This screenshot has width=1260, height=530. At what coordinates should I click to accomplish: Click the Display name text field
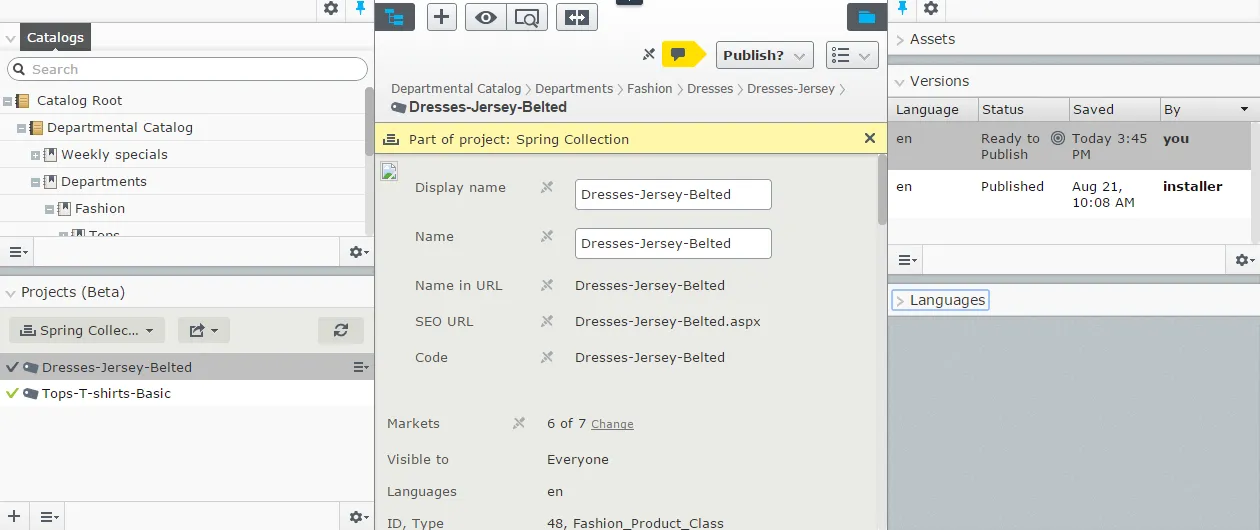(673, 194)
